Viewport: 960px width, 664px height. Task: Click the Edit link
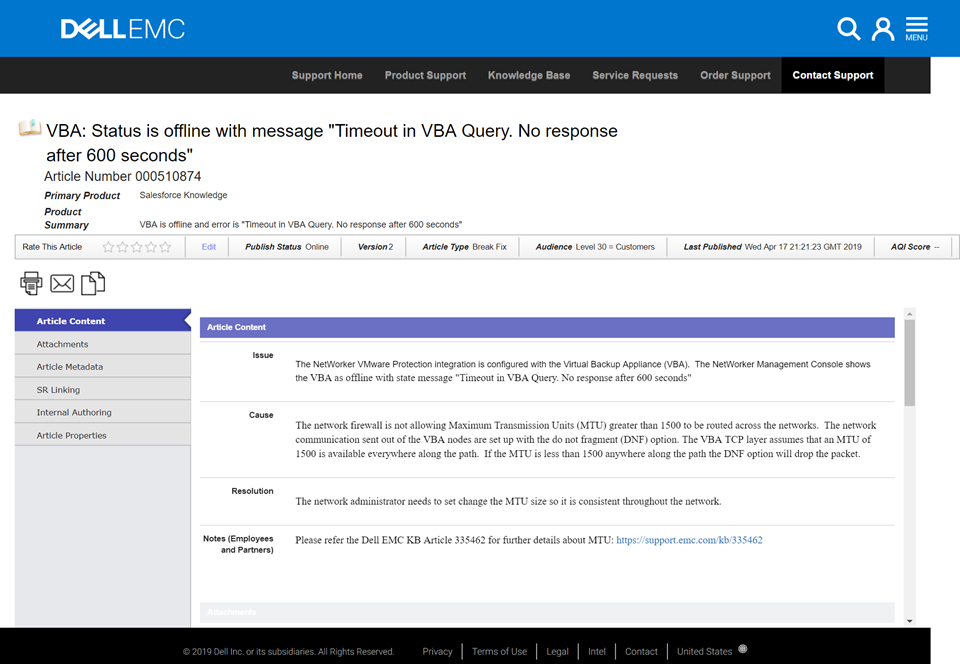pyautogui.click(x=209, y=247)
